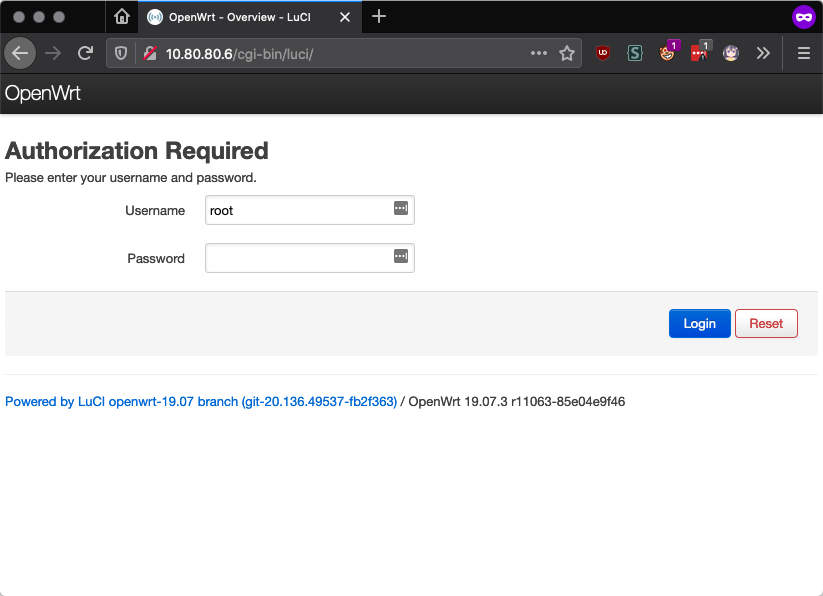Click the autofill icon in Password field

point(400,256)
